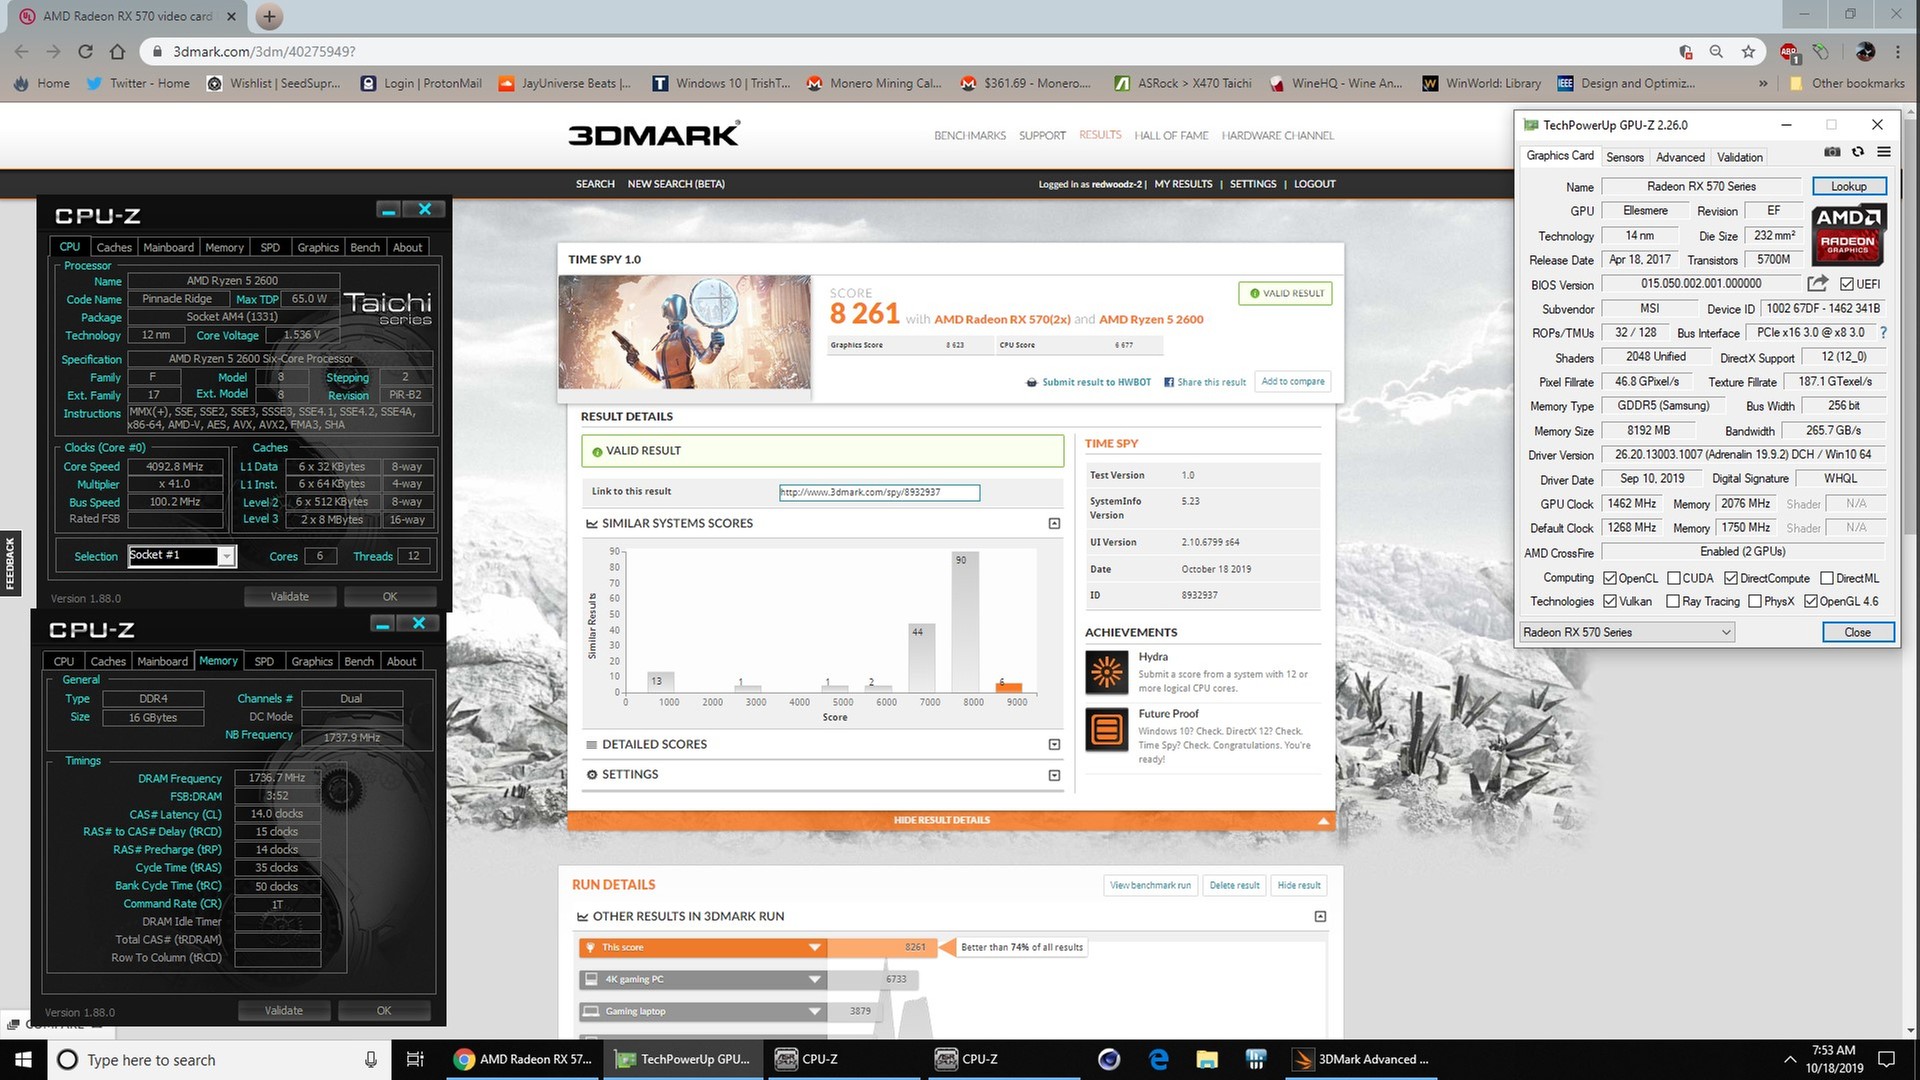The width and height of the screenshot is (1920, 1080).
Task: Click orange This score result bar
Action: coord(756,947)
